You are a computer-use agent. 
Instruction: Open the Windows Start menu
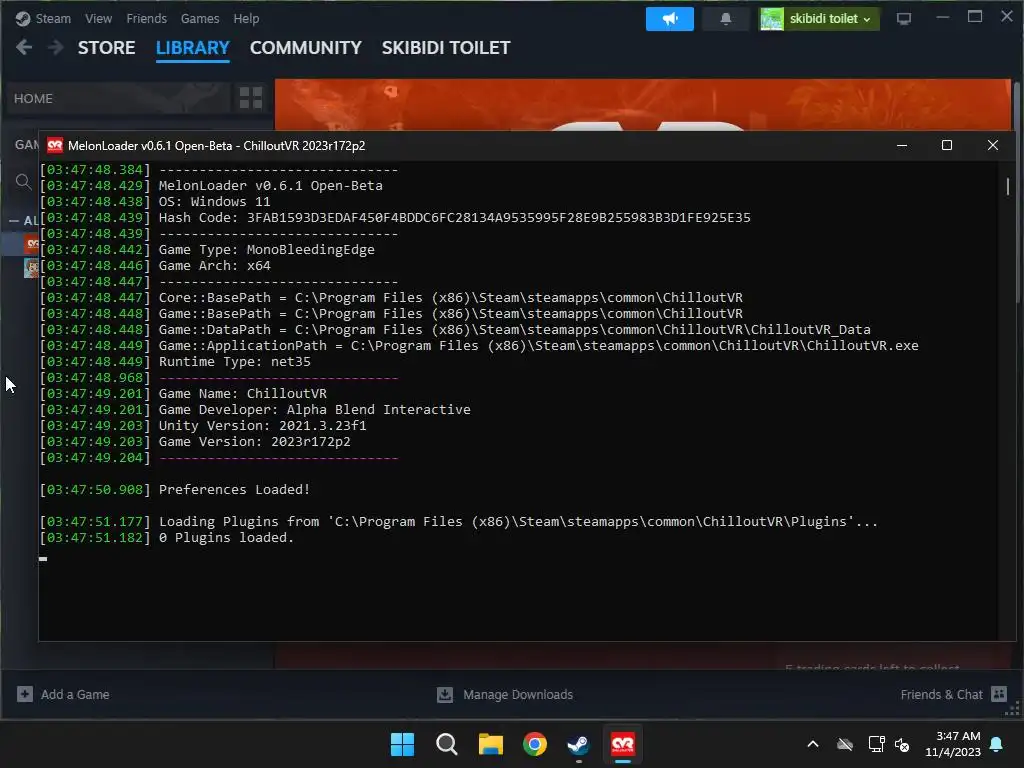pos(402,744)
